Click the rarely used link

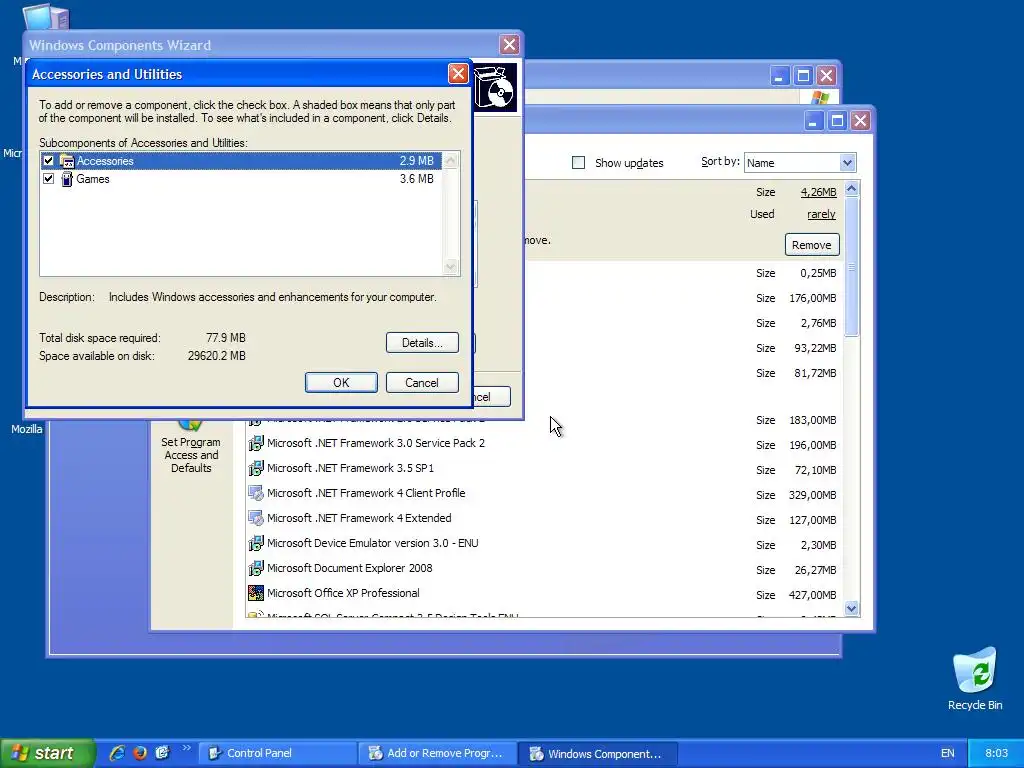coord(821,214)
